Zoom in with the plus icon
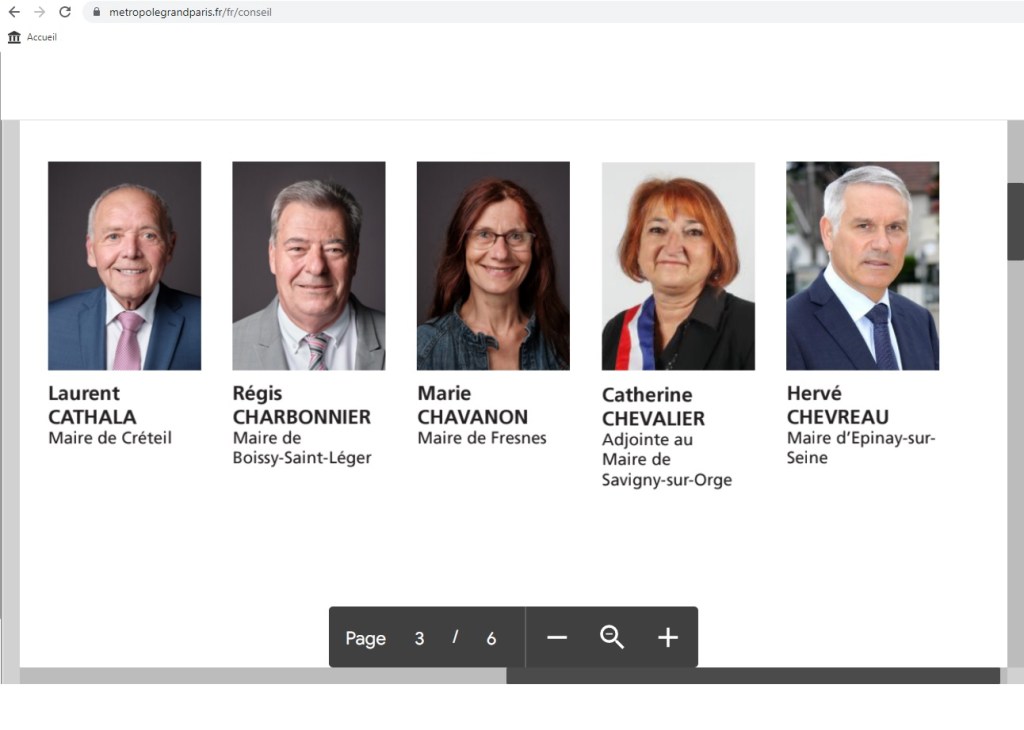This screenshot has width=1024, height=730. click(x=668, y=638)
